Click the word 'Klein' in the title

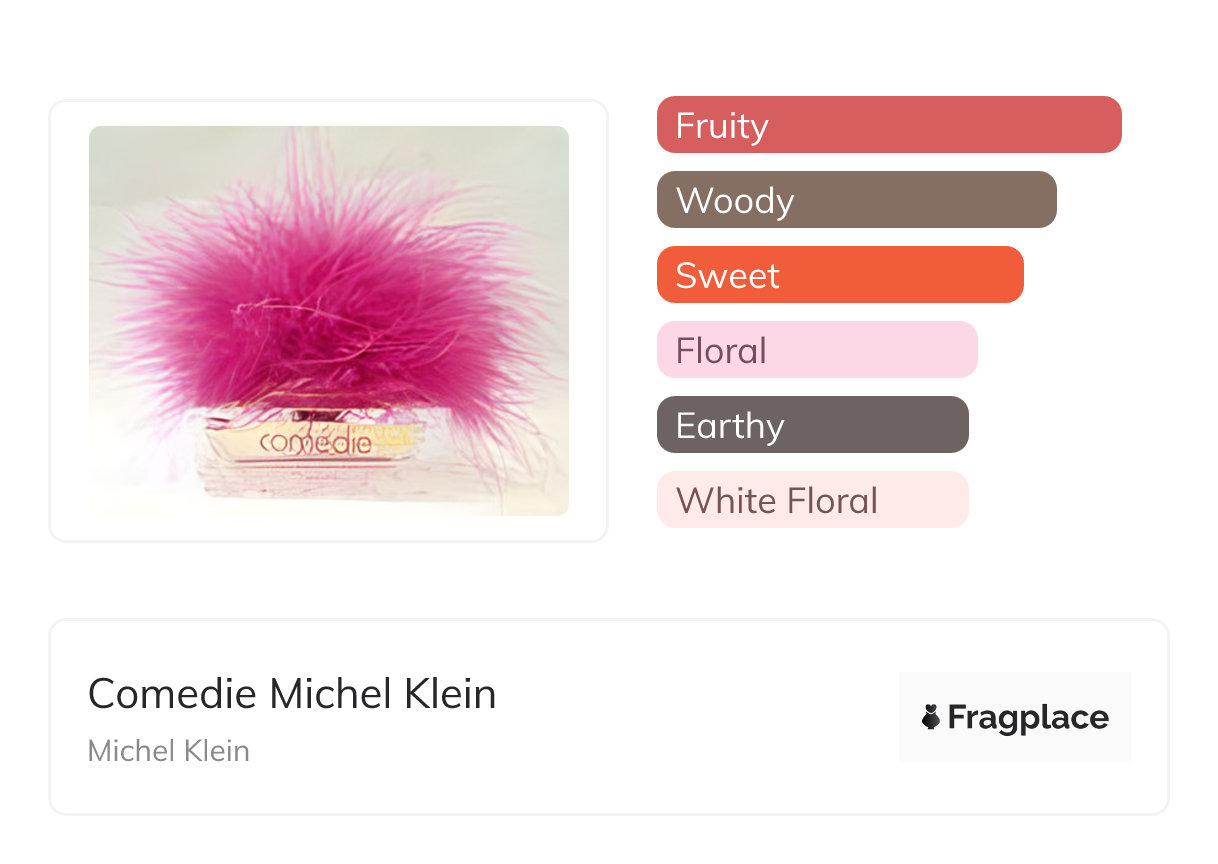(x=451, y=694)
